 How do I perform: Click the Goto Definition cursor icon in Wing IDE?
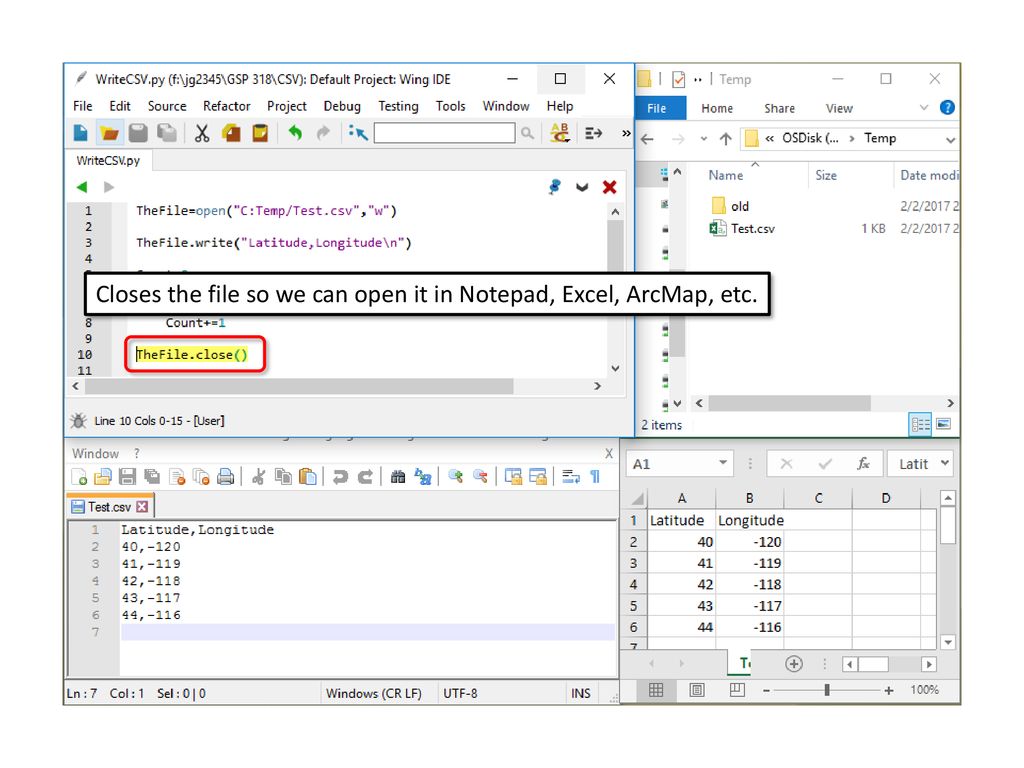(x=358, y=133)
